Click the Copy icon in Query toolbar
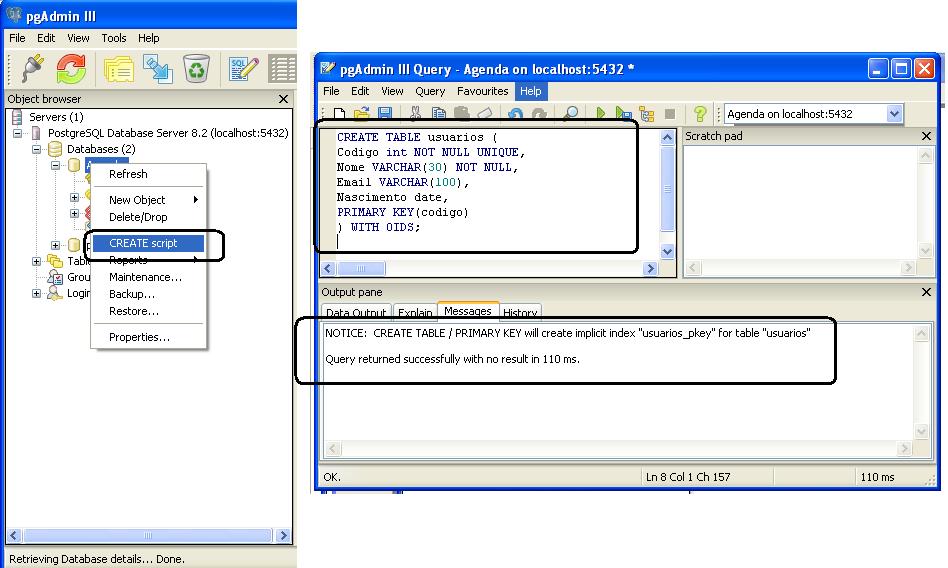The width and height of the screenshot is (948, 568). (x=438, y=114)
